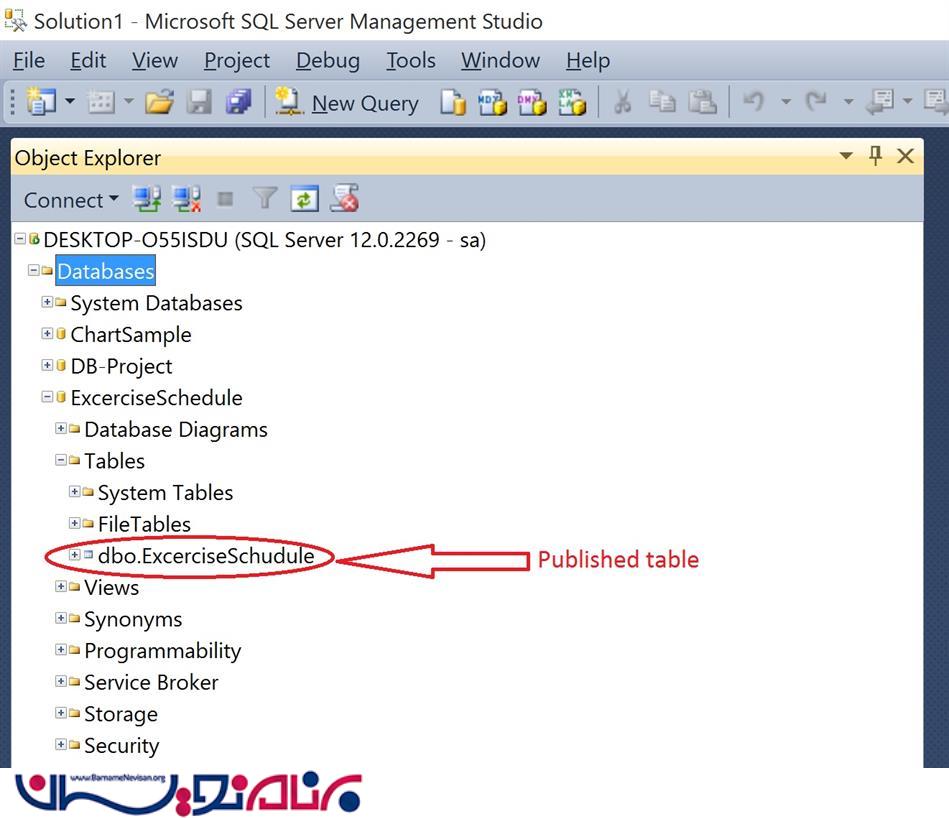Click the Database Engine Query icon
This screenshot has width=949, height=818.
tap(453, 102)
